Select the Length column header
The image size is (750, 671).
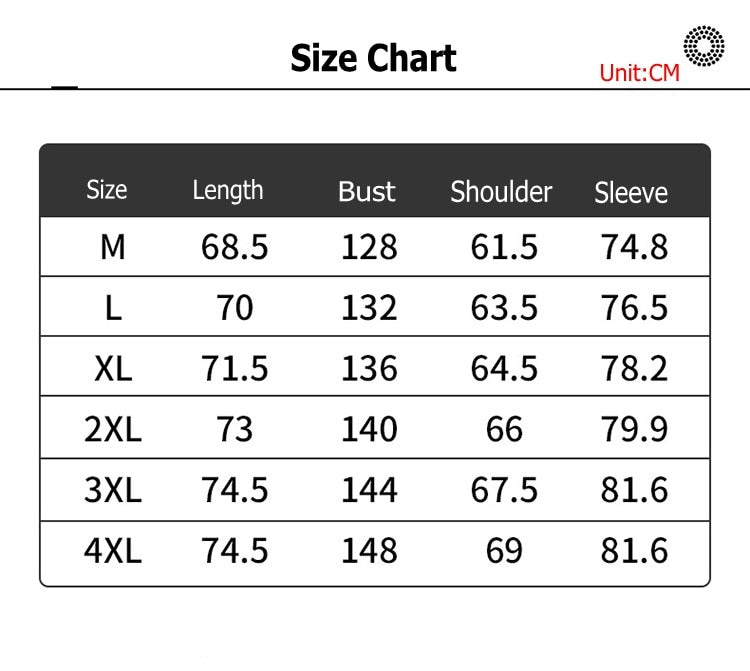pyautogui.click(x=228, y=191)
